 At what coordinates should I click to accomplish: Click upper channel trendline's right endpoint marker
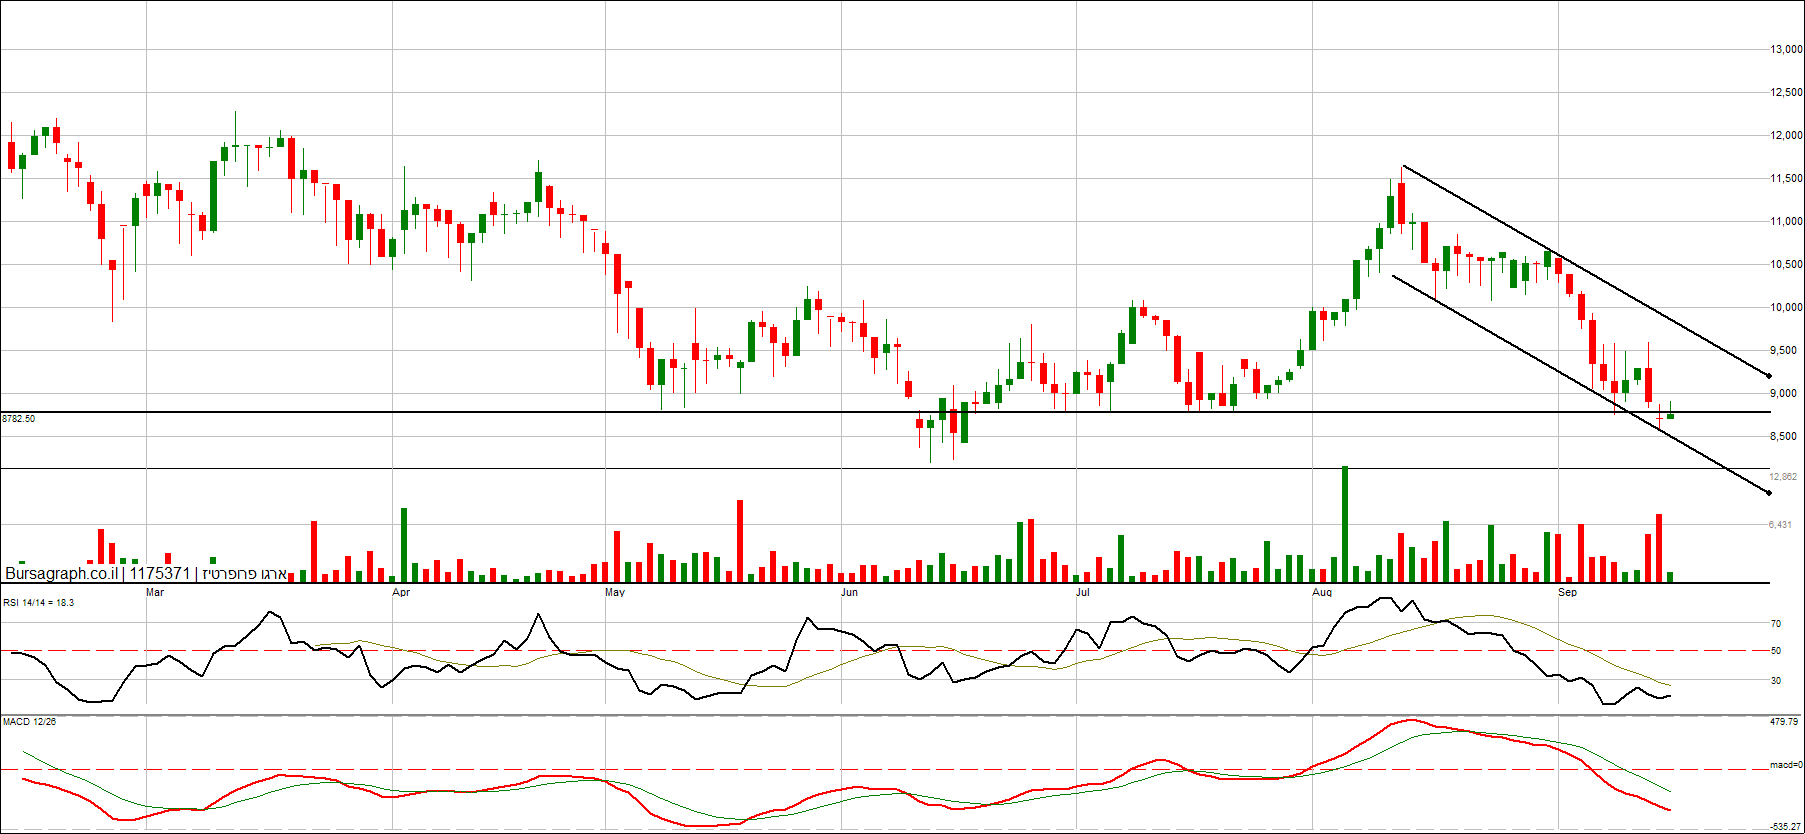tap(1769, 376)
